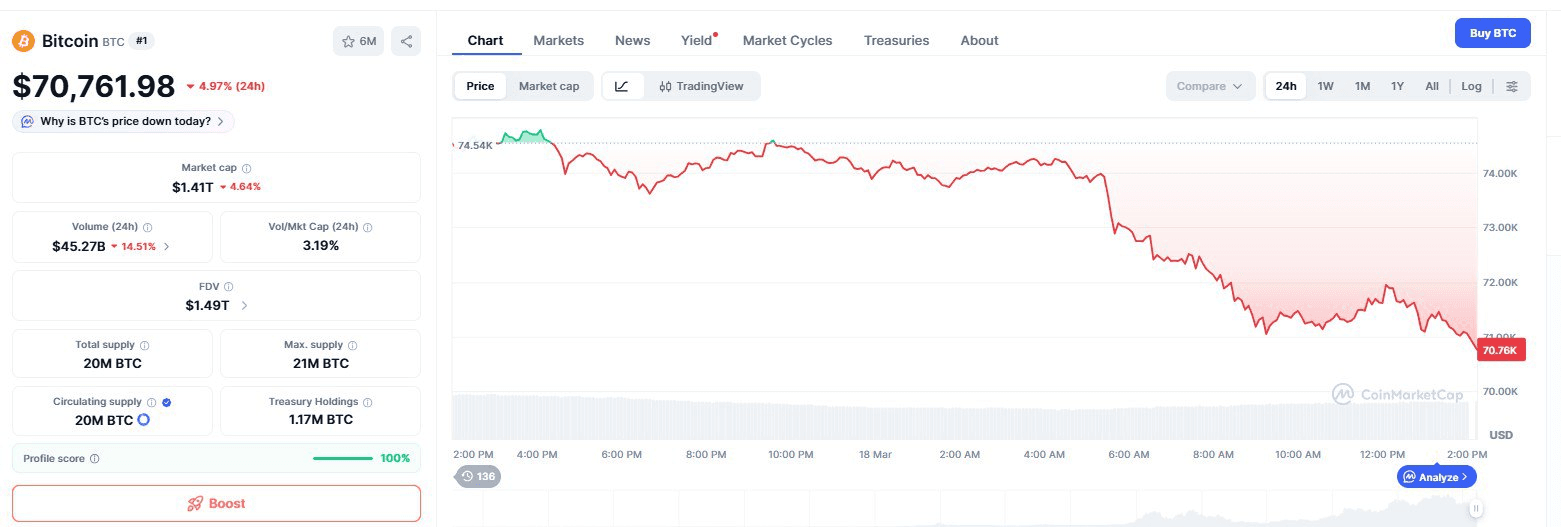Image resolution: width=1561 pixels, height=527 pixels.
Task: Expand the FDV details chevron
Action: [245, 305]
